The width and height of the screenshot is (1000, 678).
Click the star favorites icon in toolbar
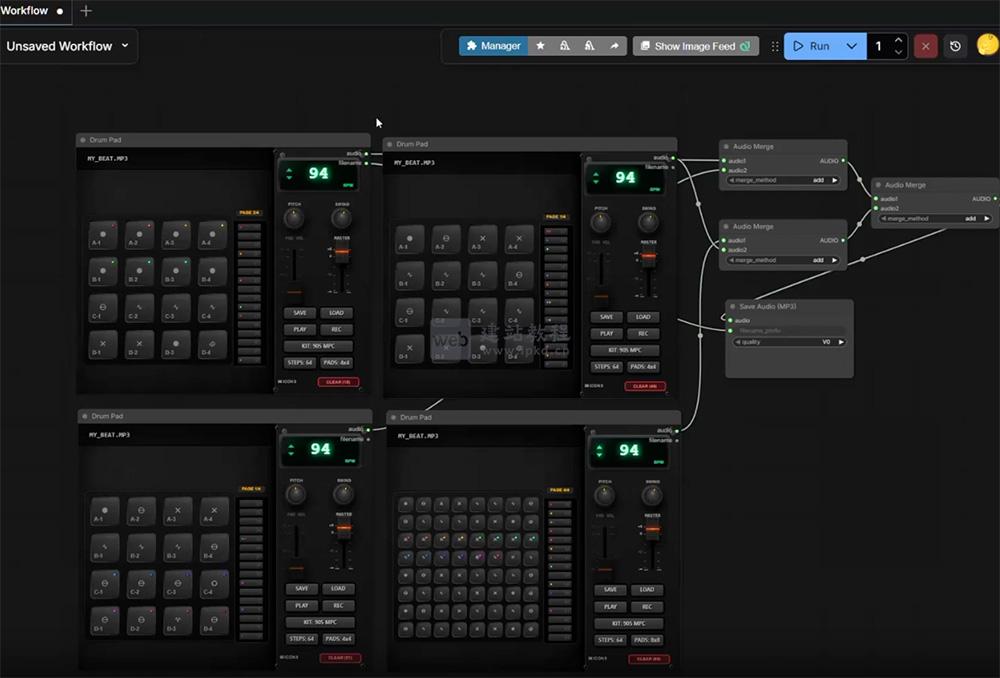click(x=540, y=46)
